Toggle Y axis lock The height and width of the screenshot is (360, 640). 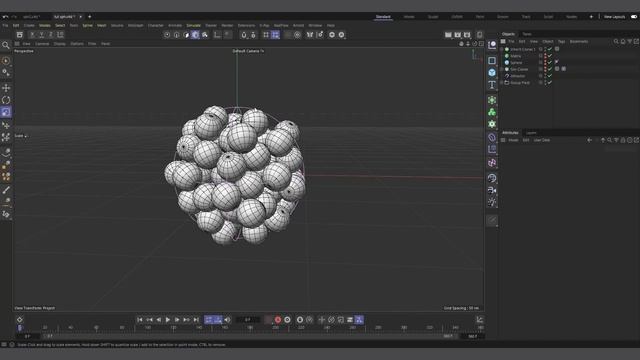(42, 35)
